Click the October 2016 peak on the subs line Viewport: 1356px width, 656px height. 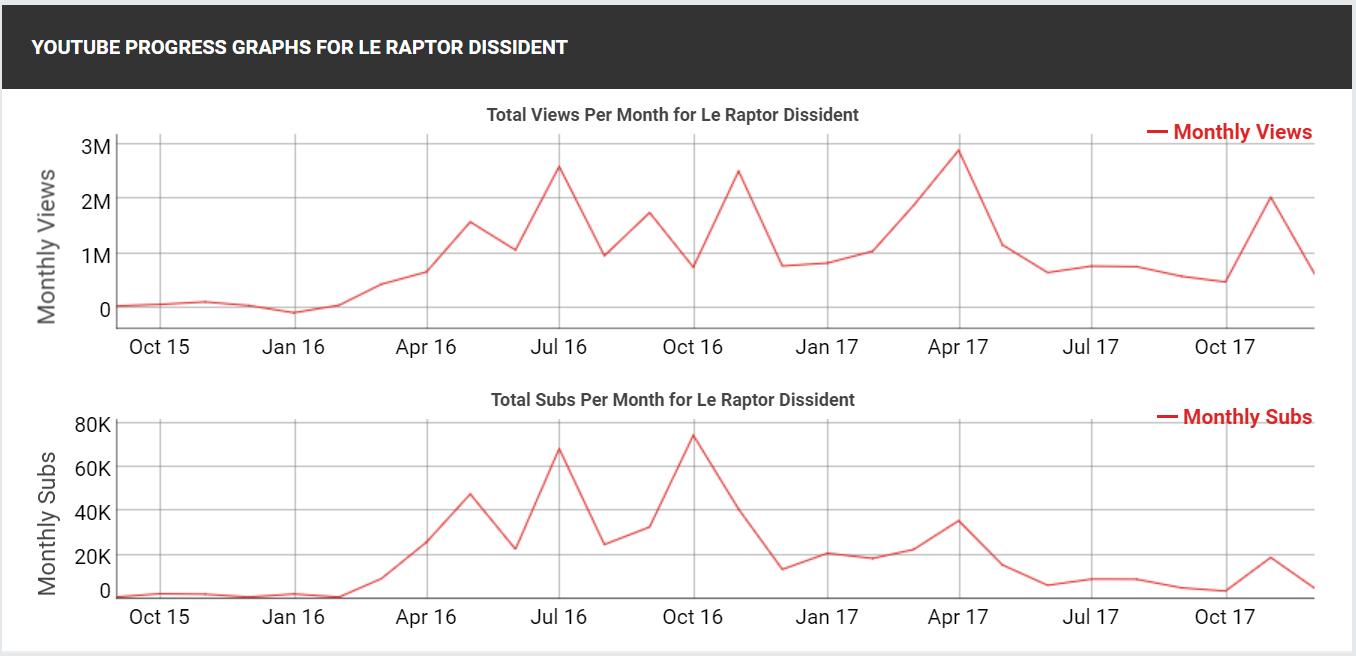tap(693, 434)
